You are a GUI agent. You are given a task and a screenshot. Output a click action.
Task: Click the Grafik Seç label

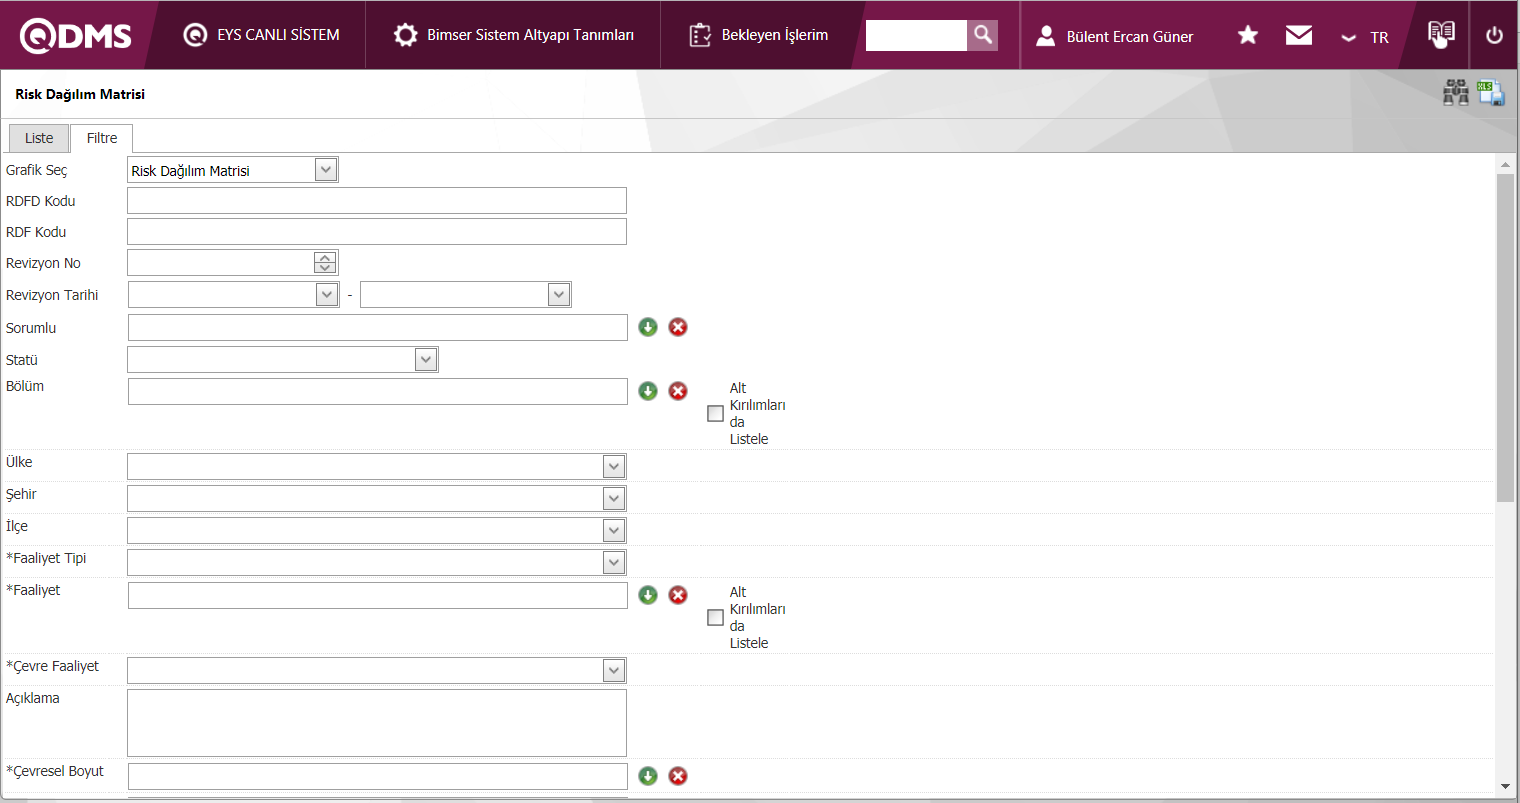37,170
